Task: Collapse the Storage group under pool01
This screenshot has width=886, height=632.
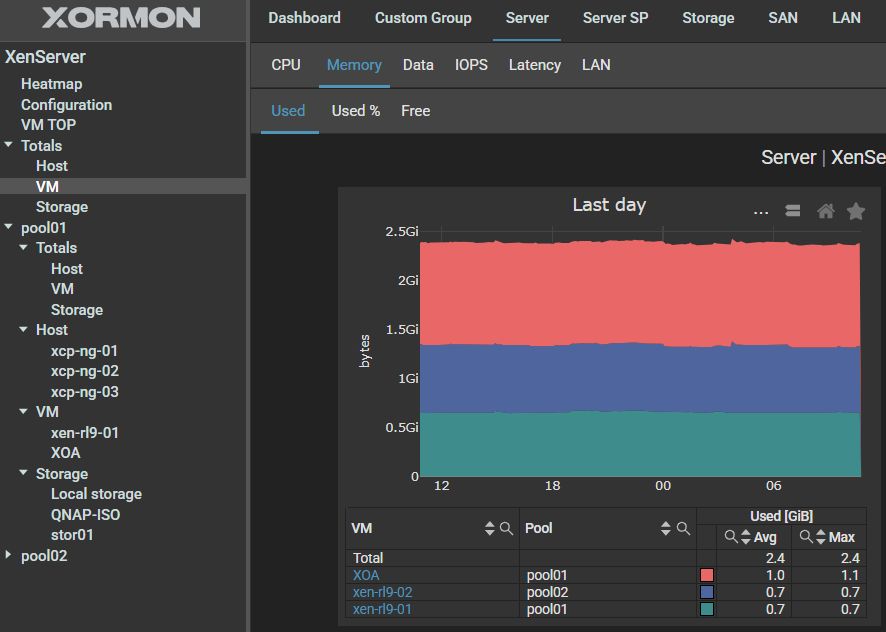Action: point(24,473)
